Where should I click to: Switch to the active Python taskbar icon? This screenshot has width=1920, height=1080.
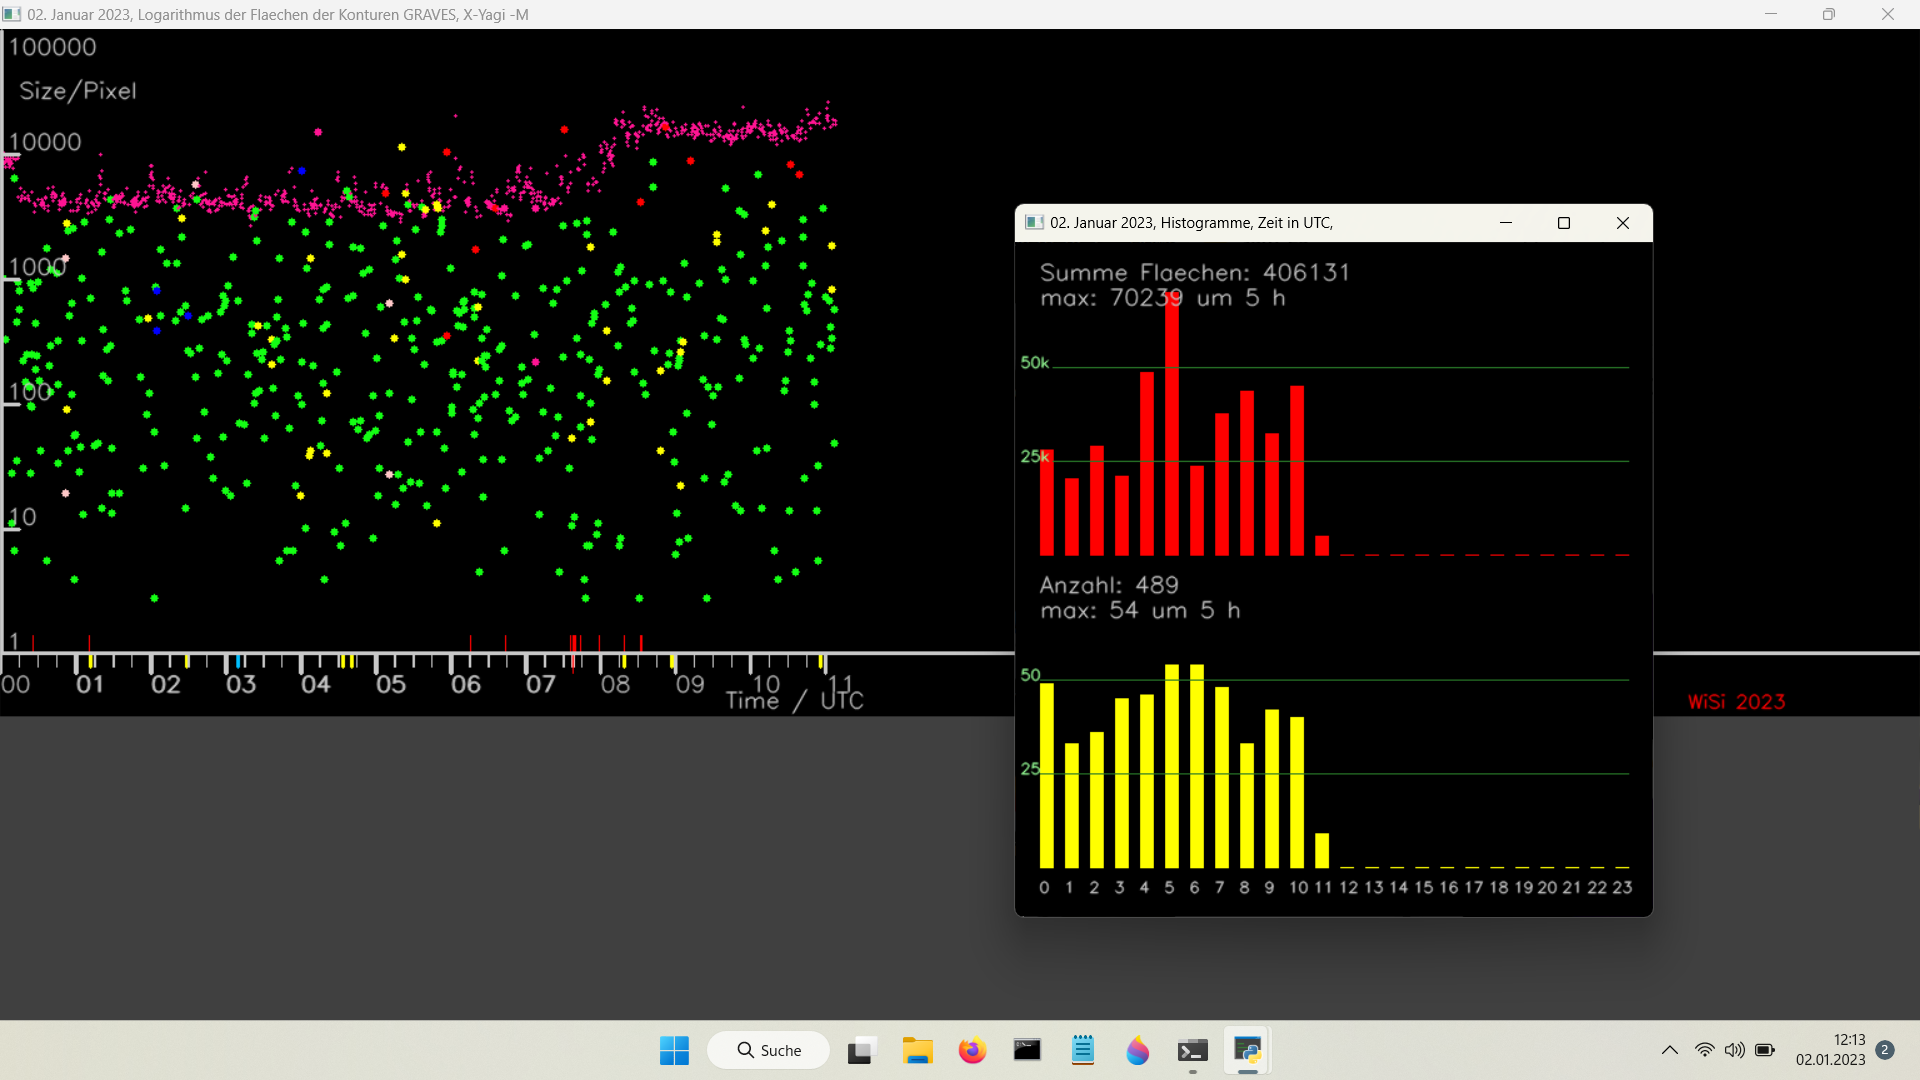pyautogui.click(x=1247, y=1050)
